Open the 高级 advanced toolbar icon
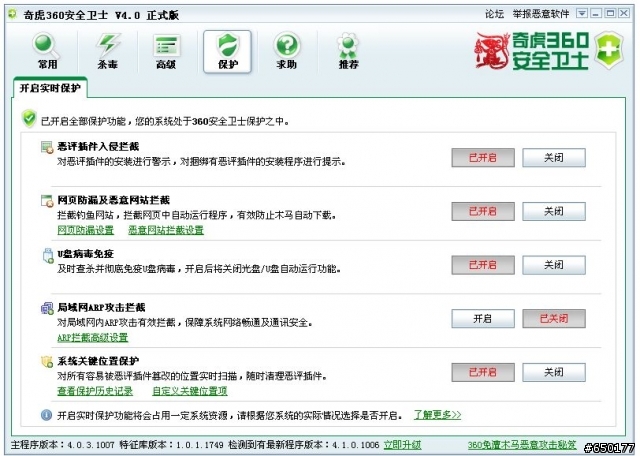This screenshot has width=640, height=456. click(166, 51)
